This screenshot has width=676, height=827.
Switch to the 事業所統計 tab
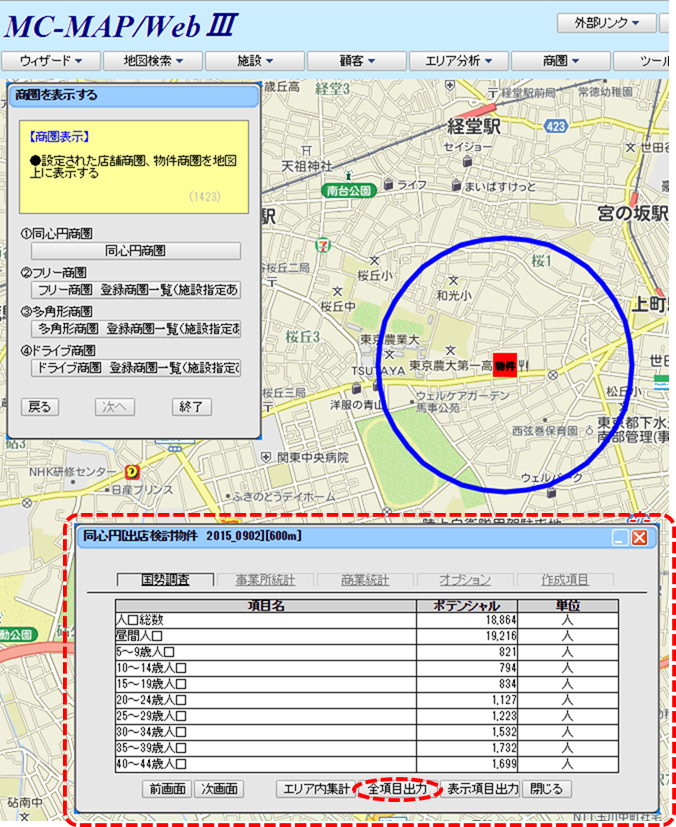(265, 580)
